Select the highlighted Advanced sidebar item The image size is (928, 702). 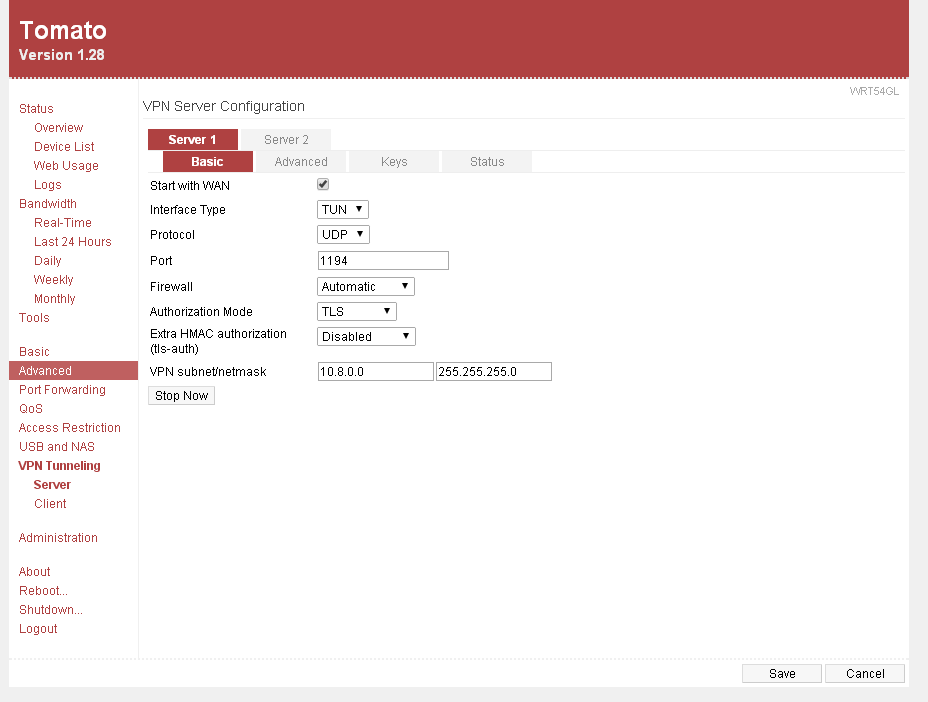tap(73, 371)
